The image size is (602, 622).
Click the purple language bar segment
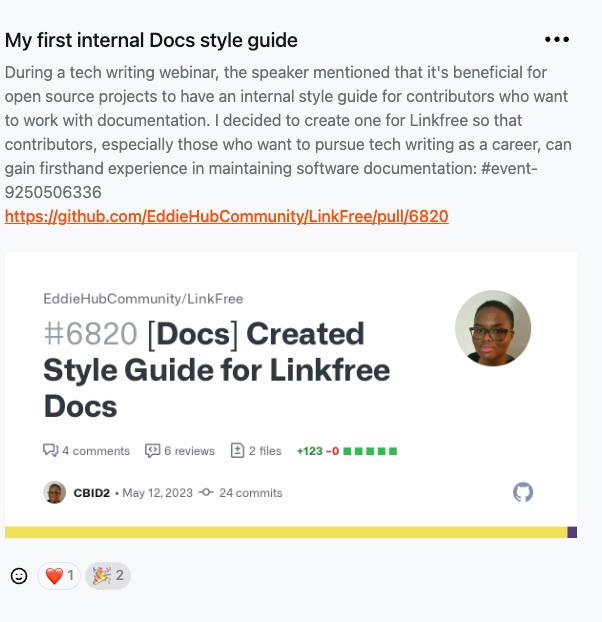point(572,532)
